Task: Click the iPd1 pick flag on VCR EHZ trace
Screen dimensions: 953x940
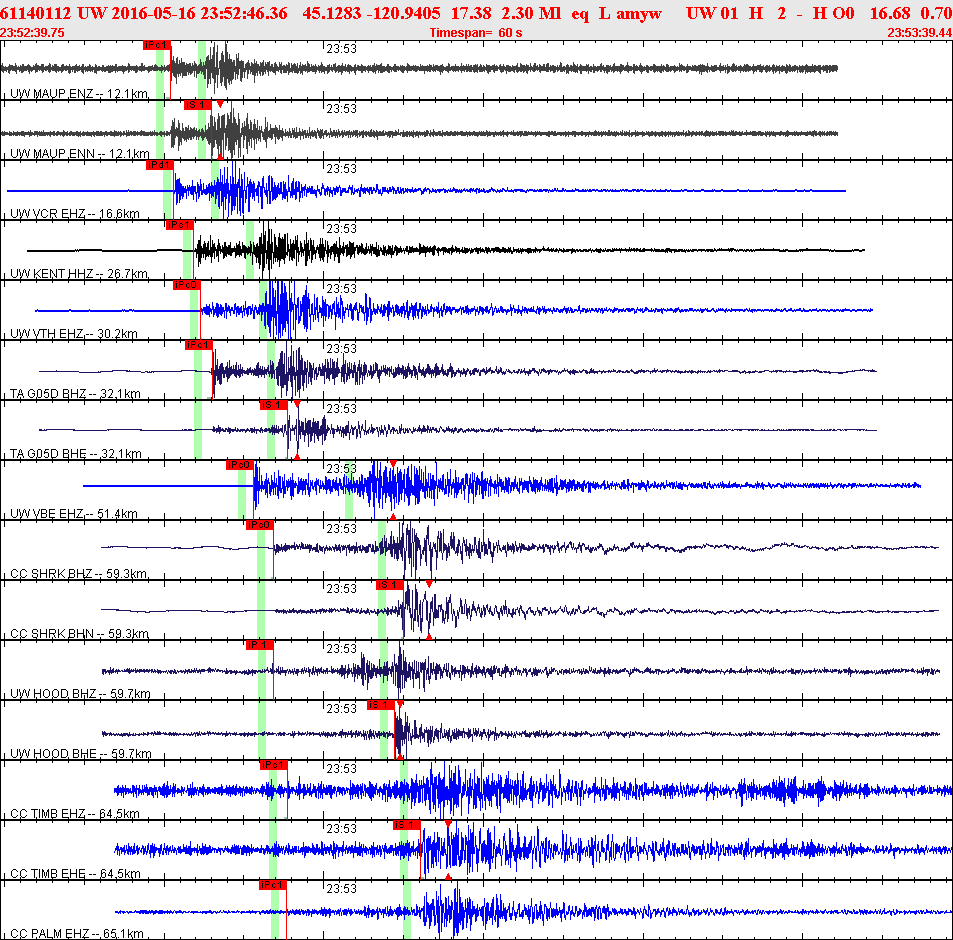Action: tap(160, 165)
